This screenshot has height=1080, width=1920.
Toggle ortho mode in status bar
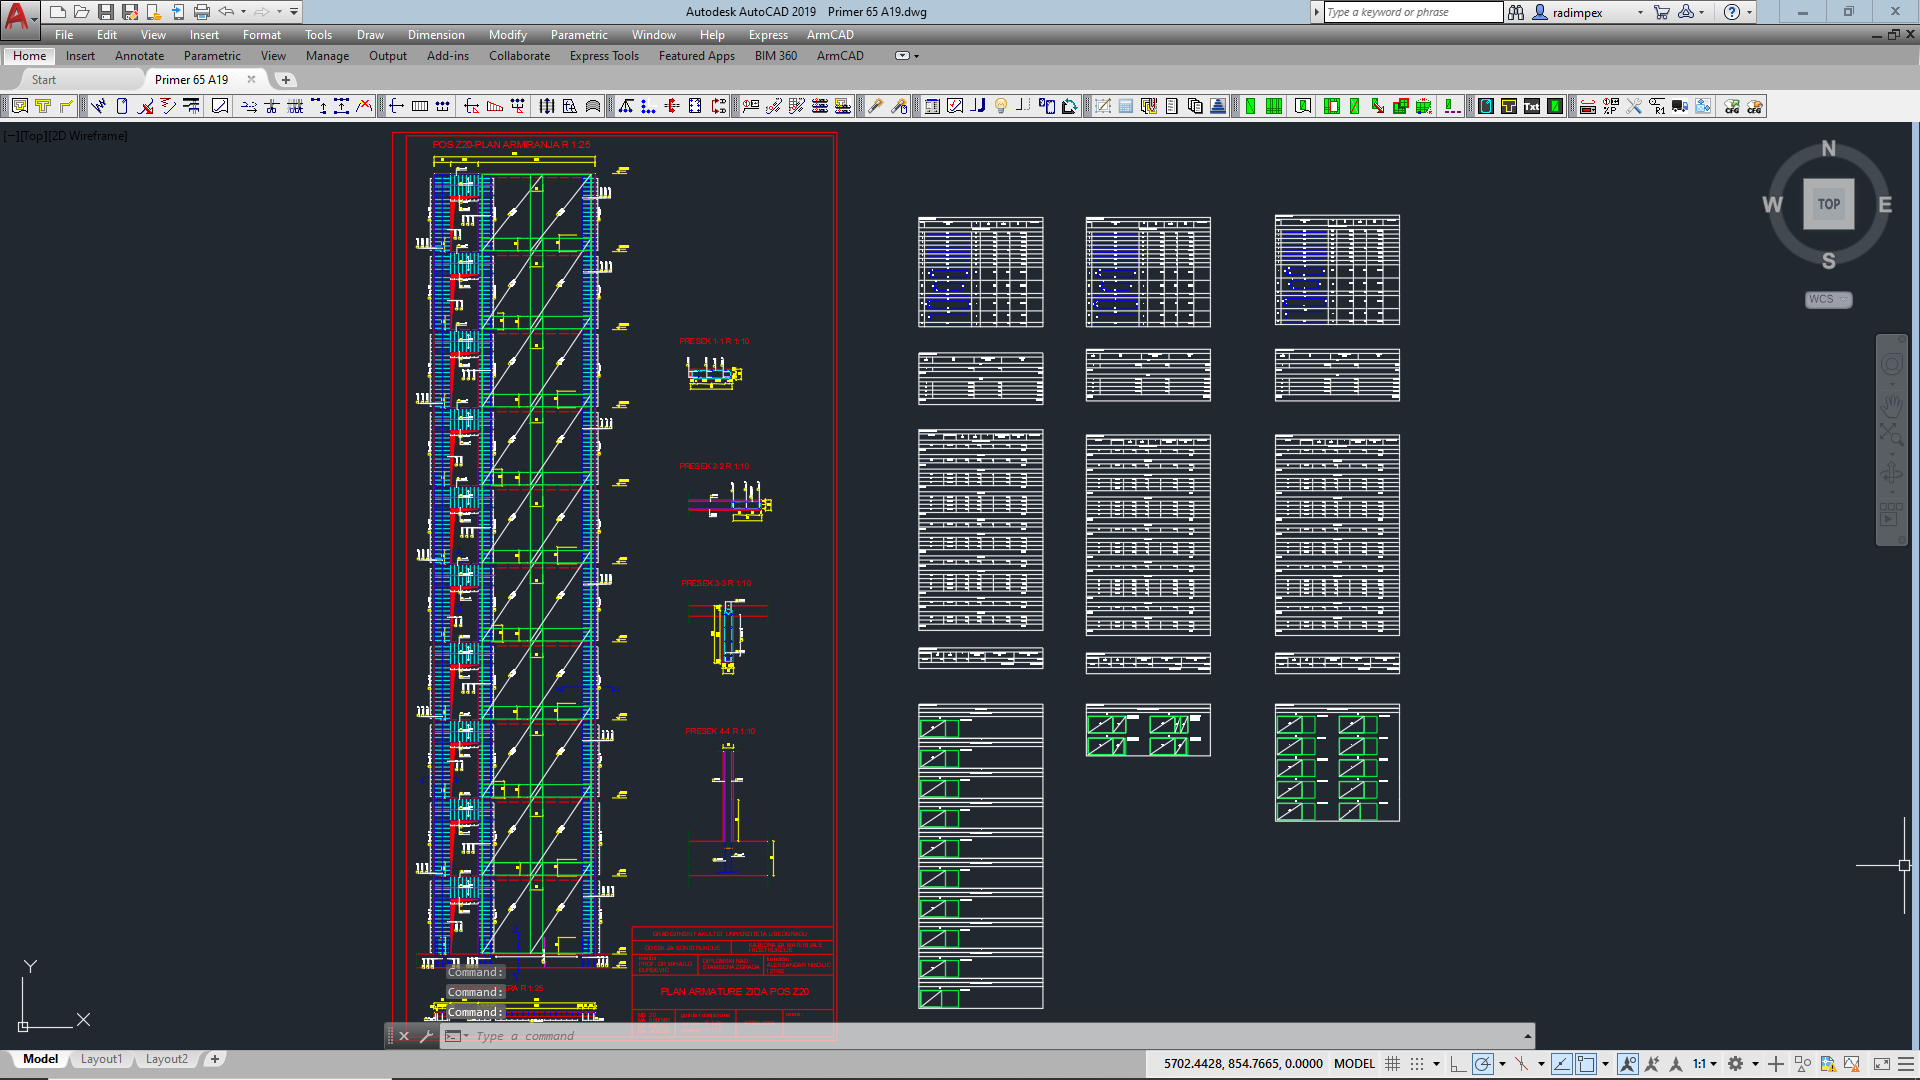coord(1458,1064)
